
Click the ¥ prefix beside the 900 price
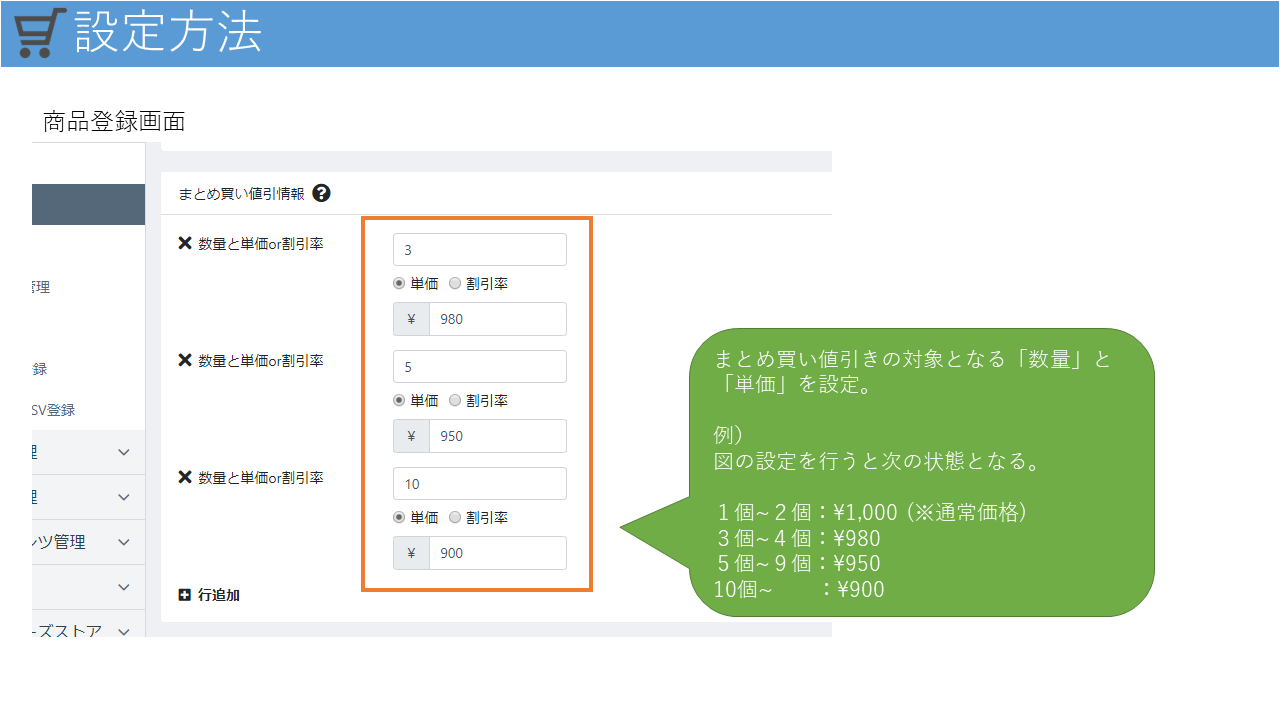(411, 553)
